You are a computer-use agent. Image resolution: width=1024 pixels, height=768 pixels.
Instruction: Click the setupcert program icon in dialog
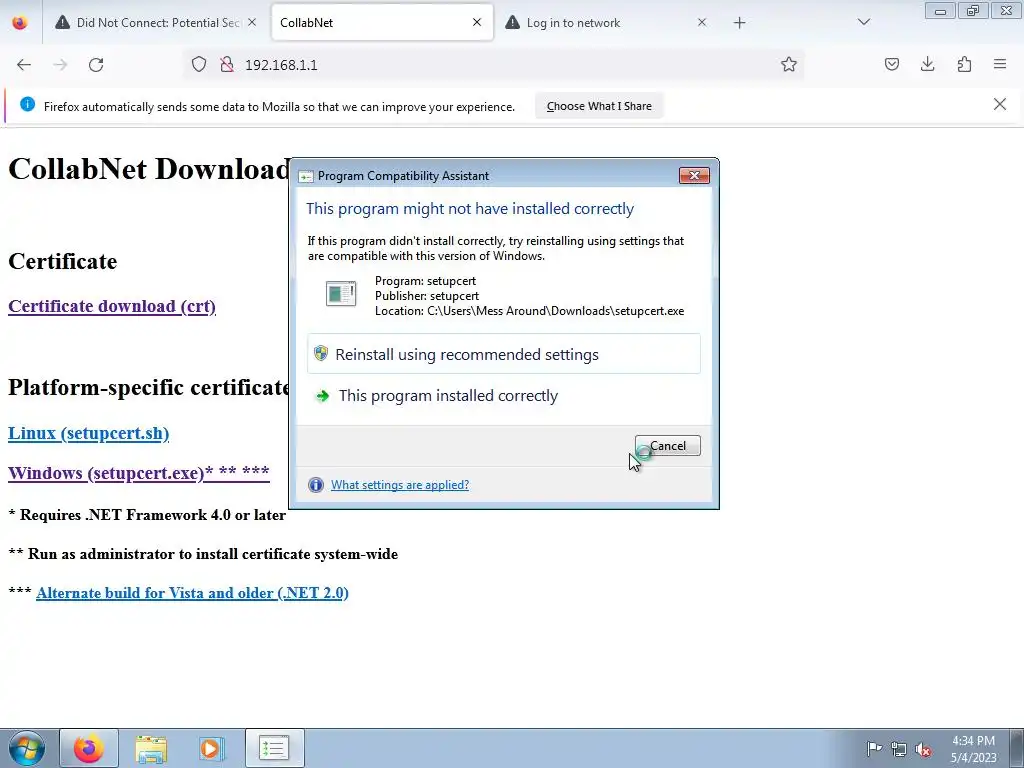[341, 293]
